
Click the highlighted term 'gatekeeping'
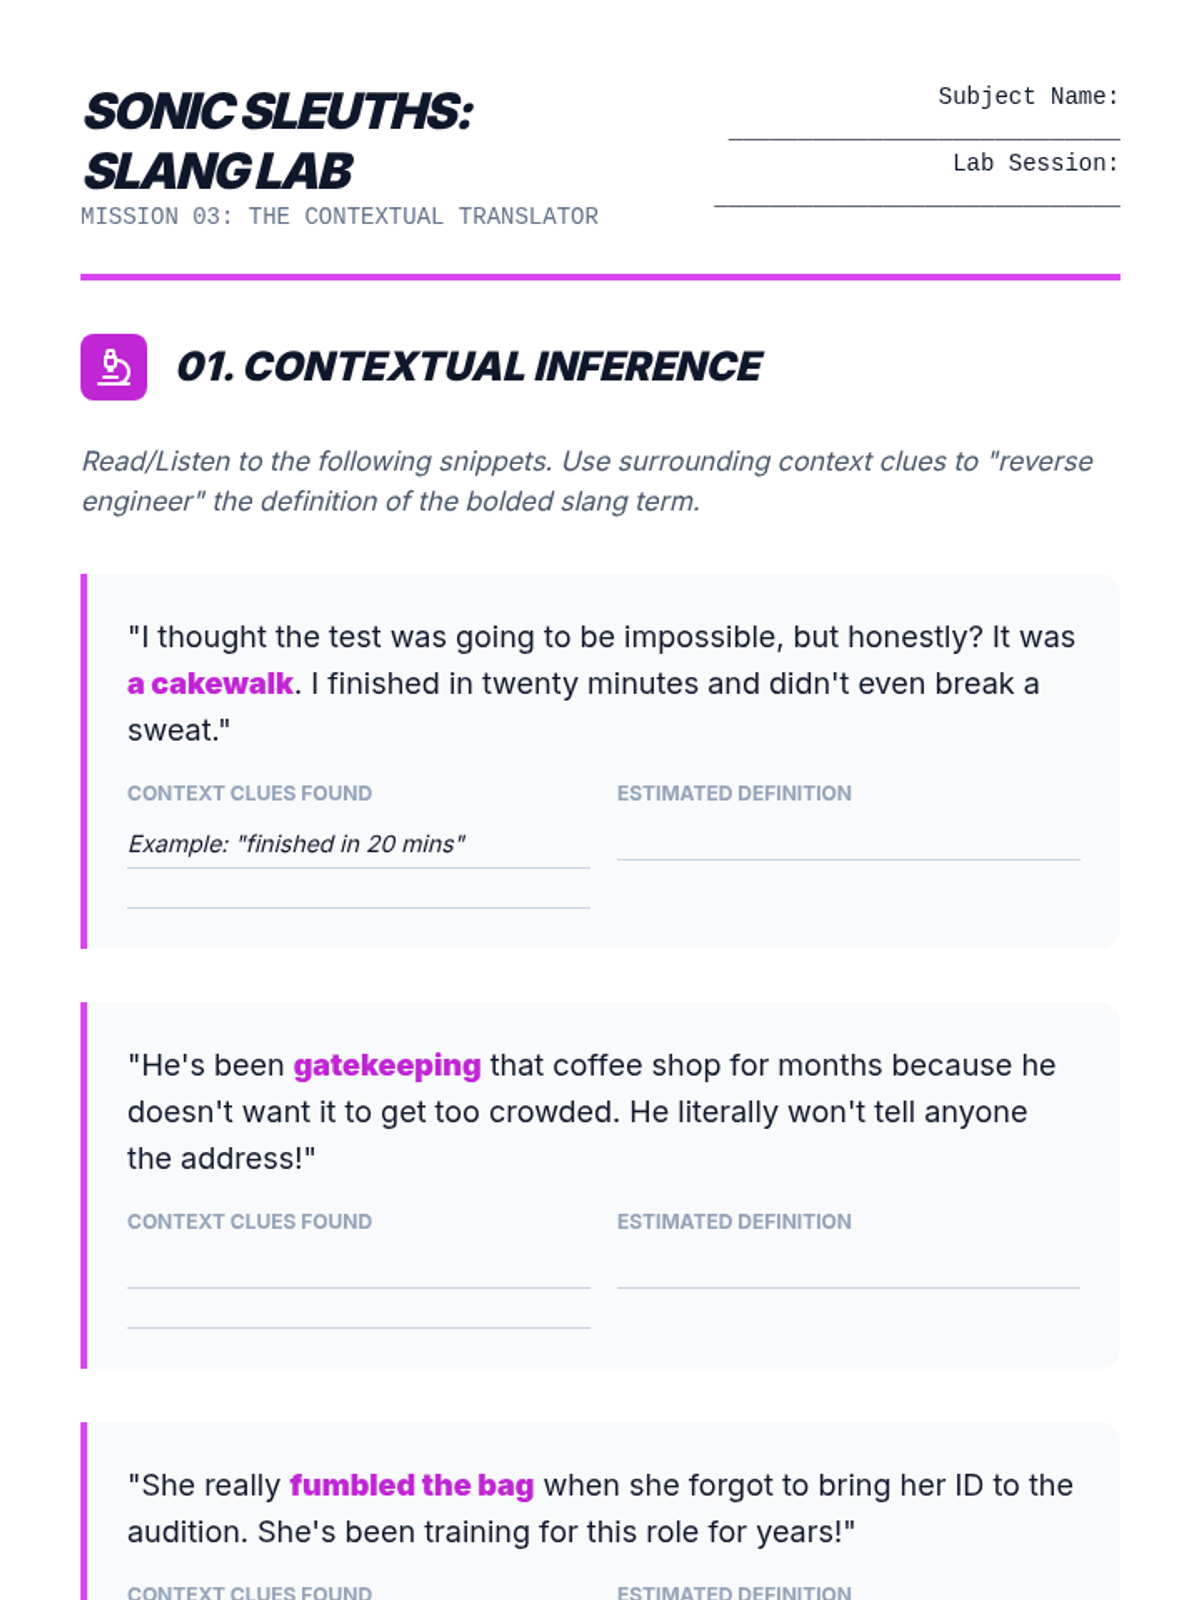[x=387, y=1066]
